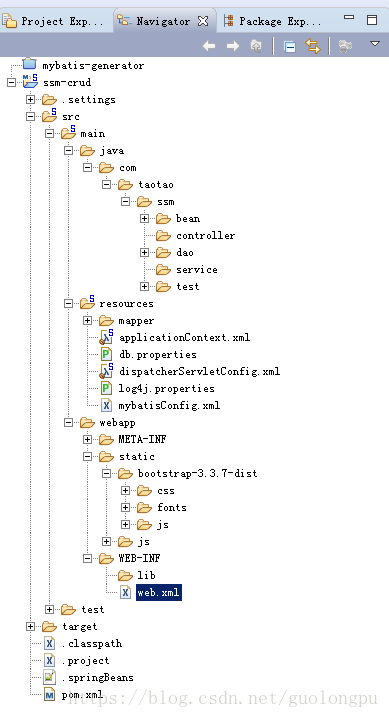Click the log4j.properties file icon
Image resolution: width=389 pixels, height=718 pixels.
click(x=106, y=388)
